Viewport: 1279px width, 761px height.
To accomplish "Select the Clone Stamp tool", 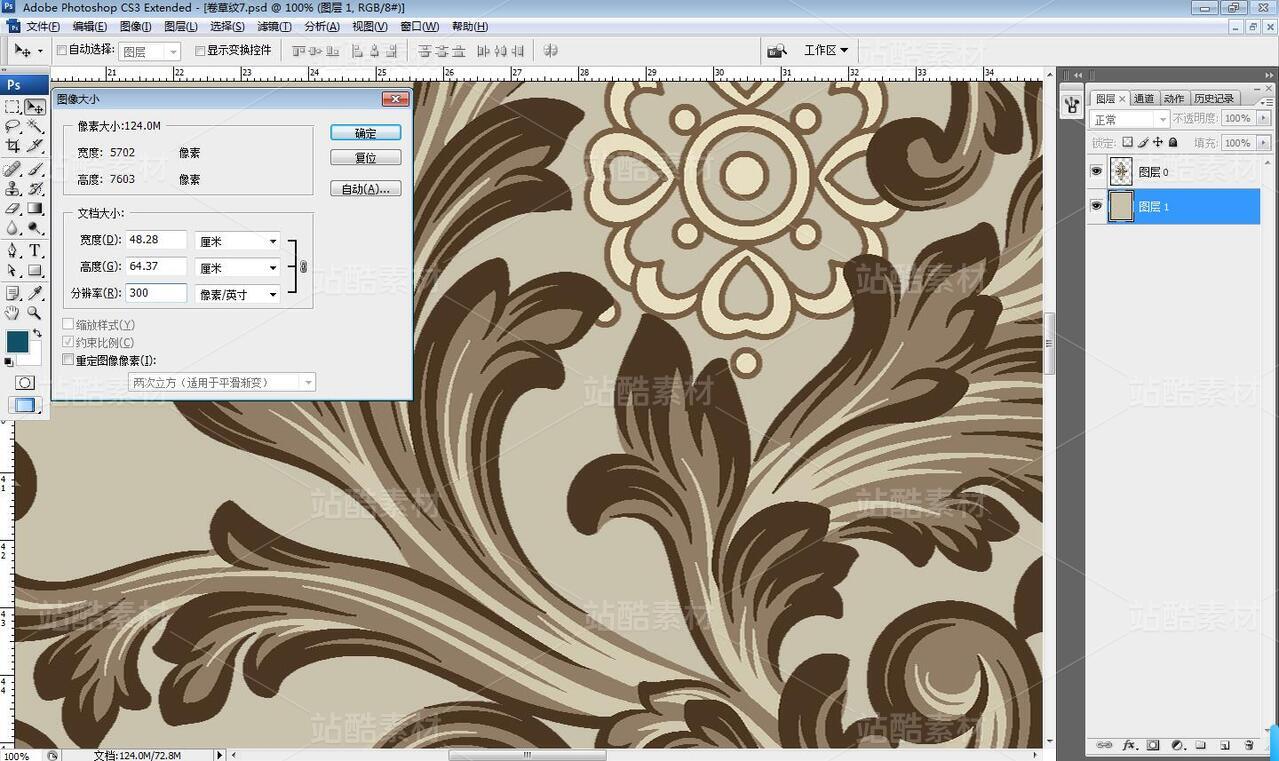I will coord(13,188).
